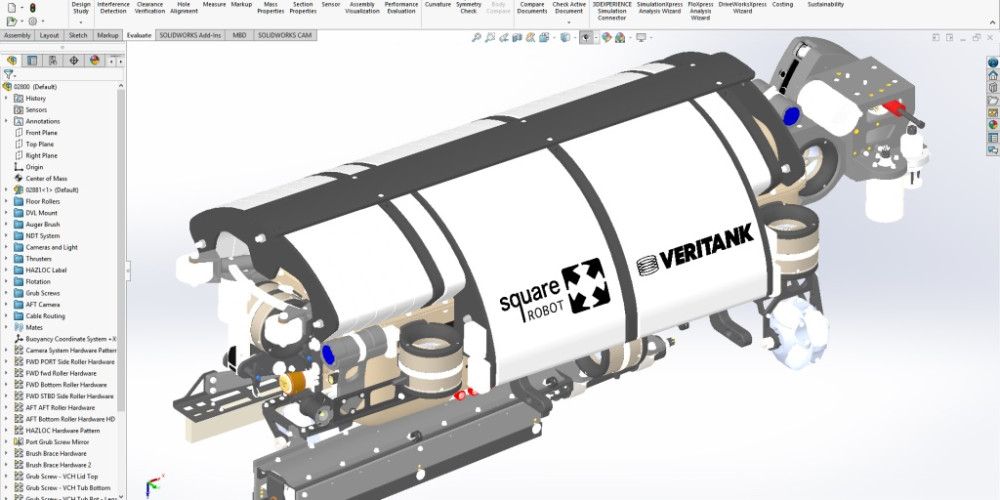The height and width of the screenshot is (500, 1000).
Task: Expand the Mates node
Action: click(6, 327)
